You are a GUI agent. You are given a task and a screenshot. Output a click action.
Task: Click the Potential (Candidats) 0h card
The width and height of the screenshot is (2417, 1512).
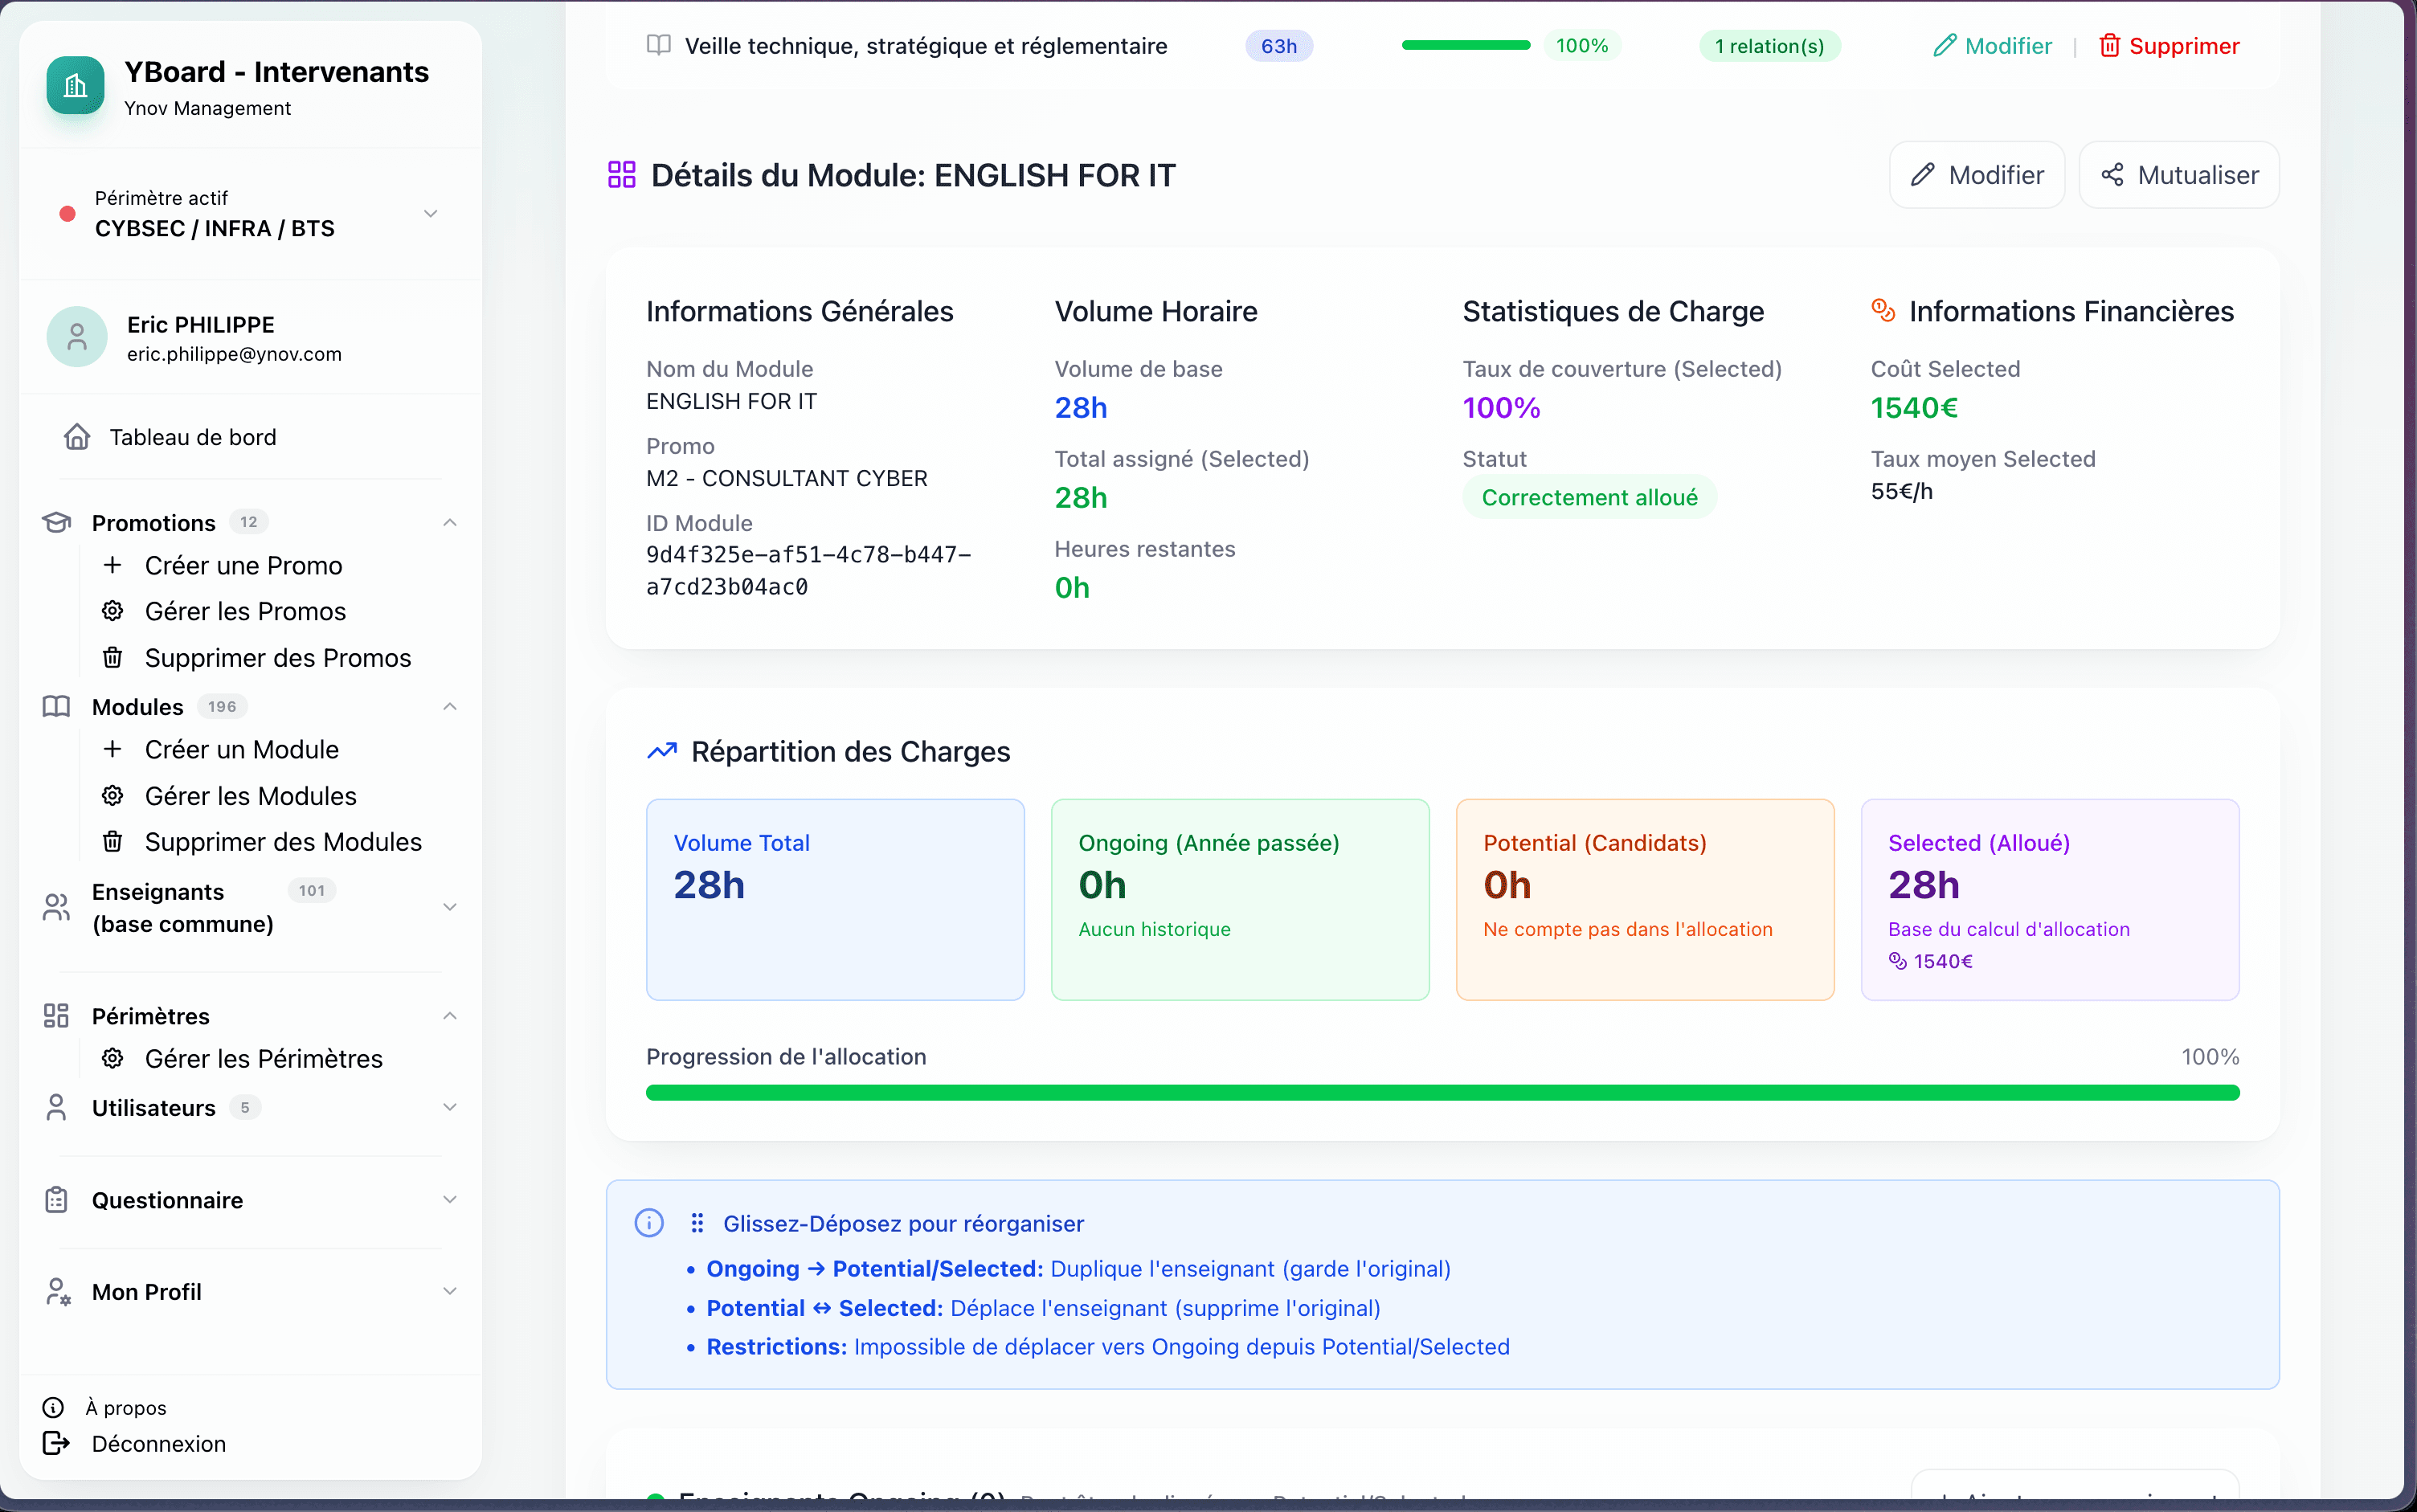tap(1645, 899)
